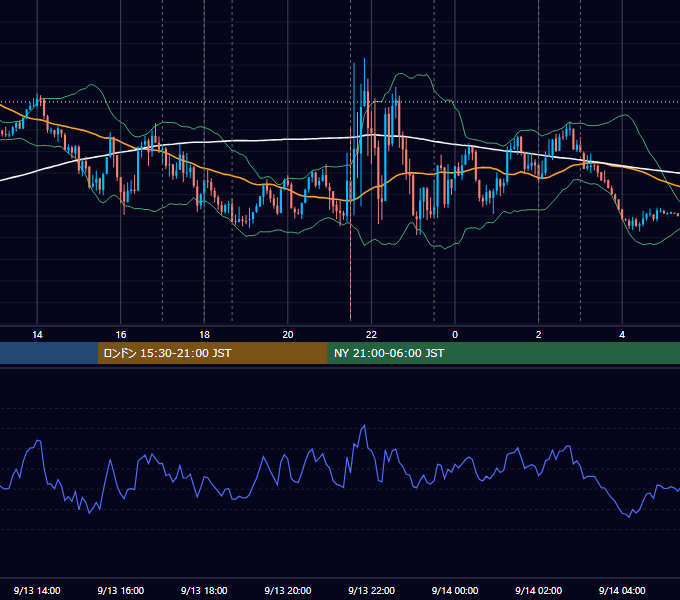The width and height of the screenshot is (680, 600).
Task: Select the 2 hour axis label
Action: 539,335
